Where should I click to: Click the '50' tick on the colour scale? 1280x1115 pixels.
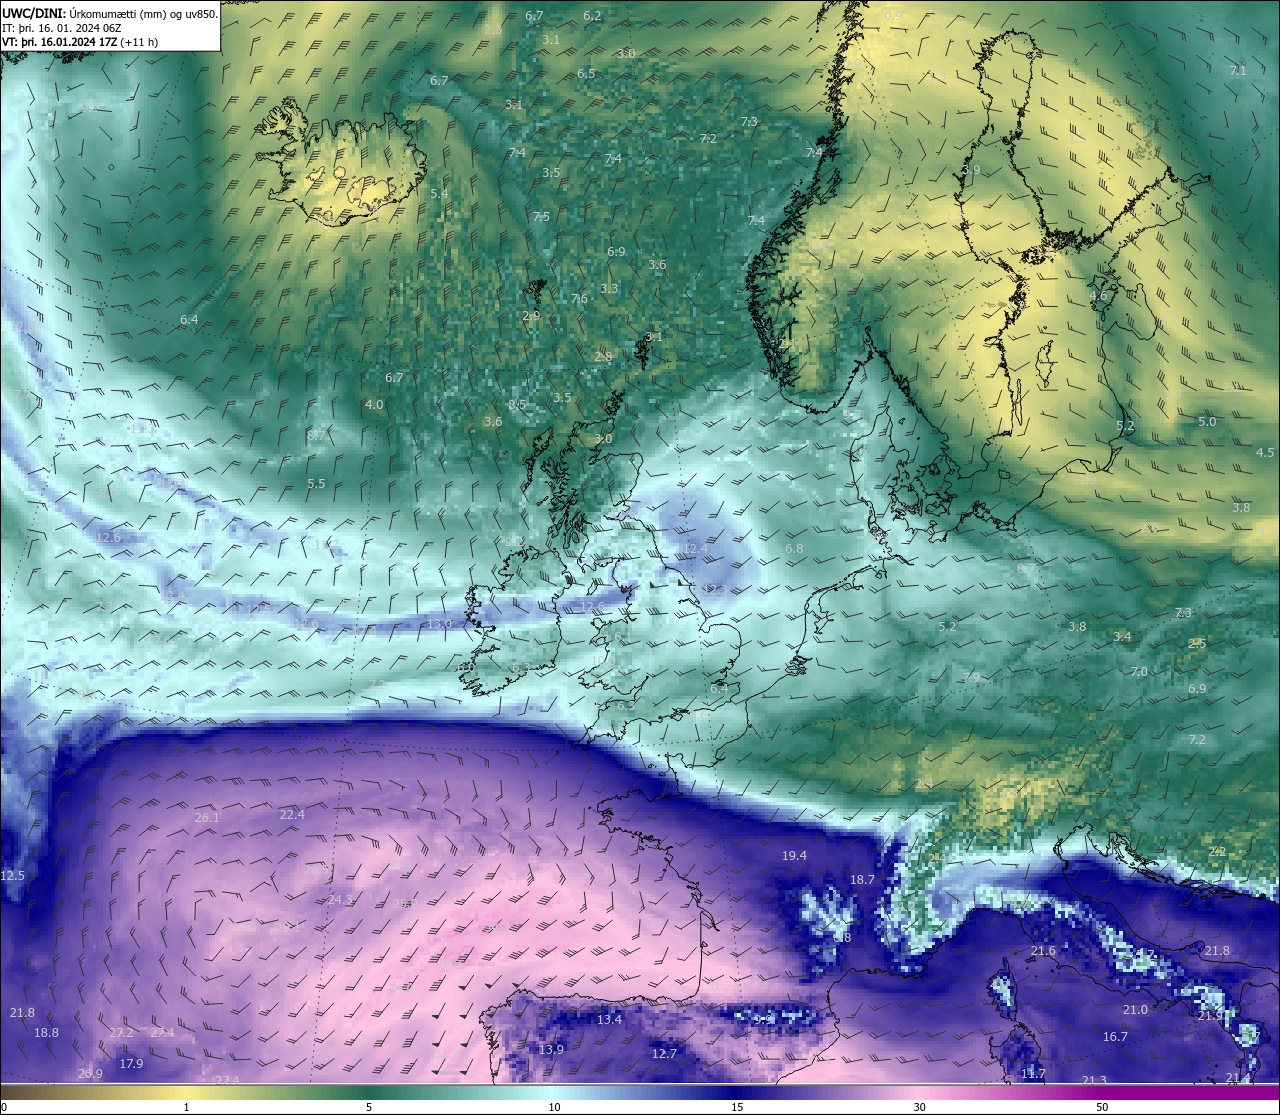click(1102, 1107)
